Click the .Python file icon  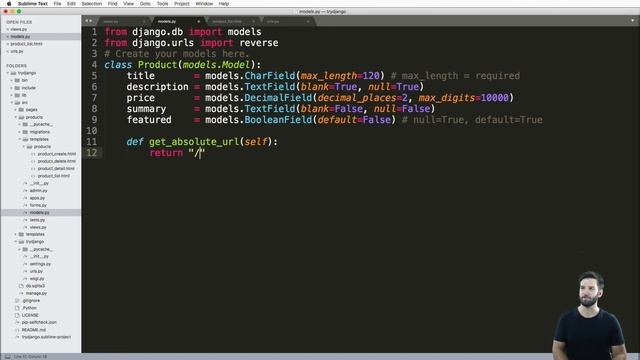[17, 308]
